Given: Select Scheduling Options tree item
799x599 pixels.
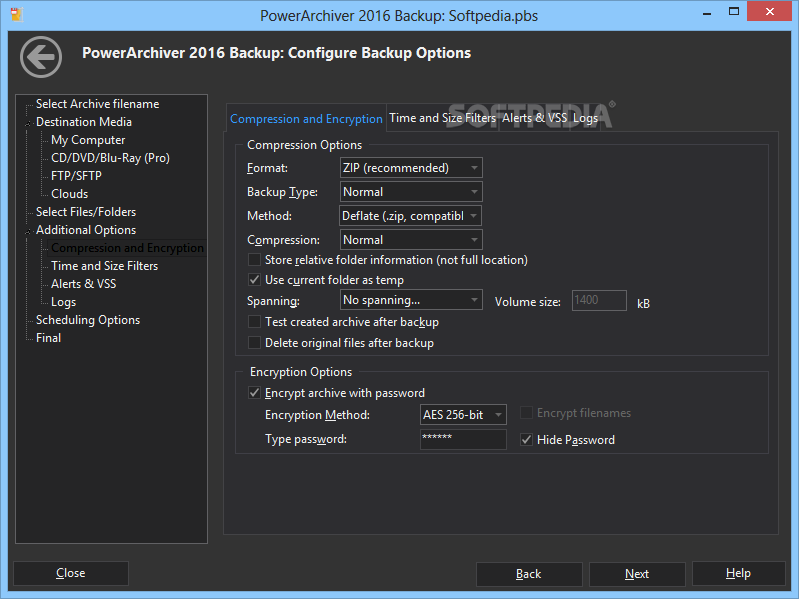Looking at the screenshot, I should (88, 320).
